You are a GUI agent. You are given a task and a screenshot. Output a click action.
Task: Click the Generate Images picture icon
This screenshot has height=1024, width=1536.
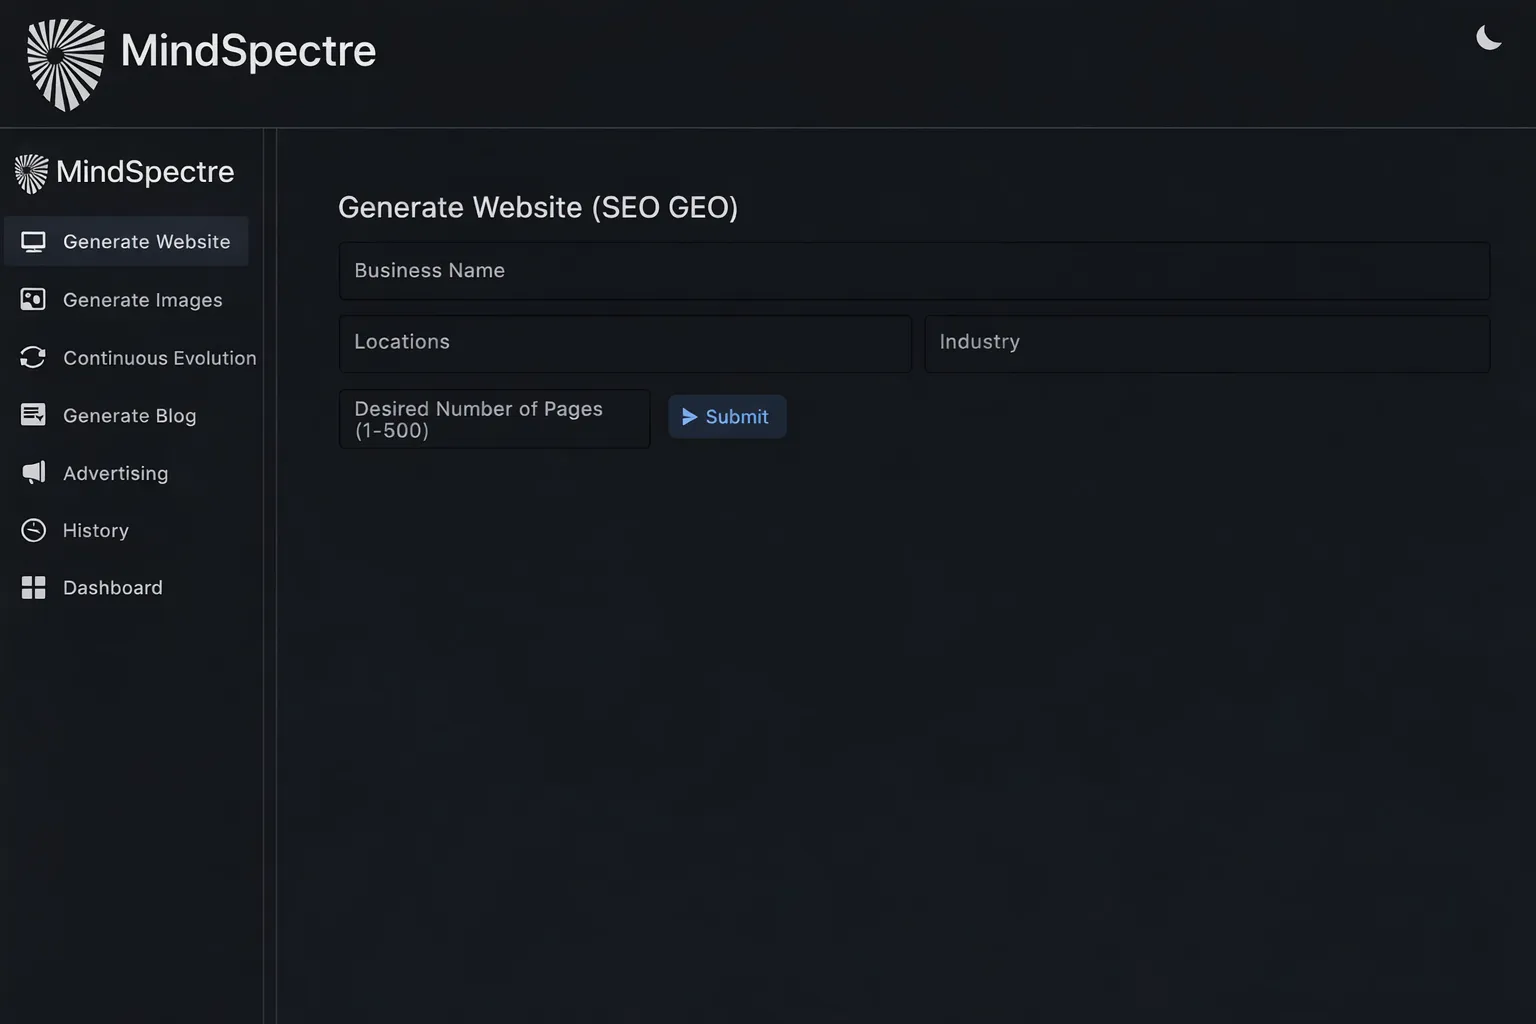click(x=33, y=299)
